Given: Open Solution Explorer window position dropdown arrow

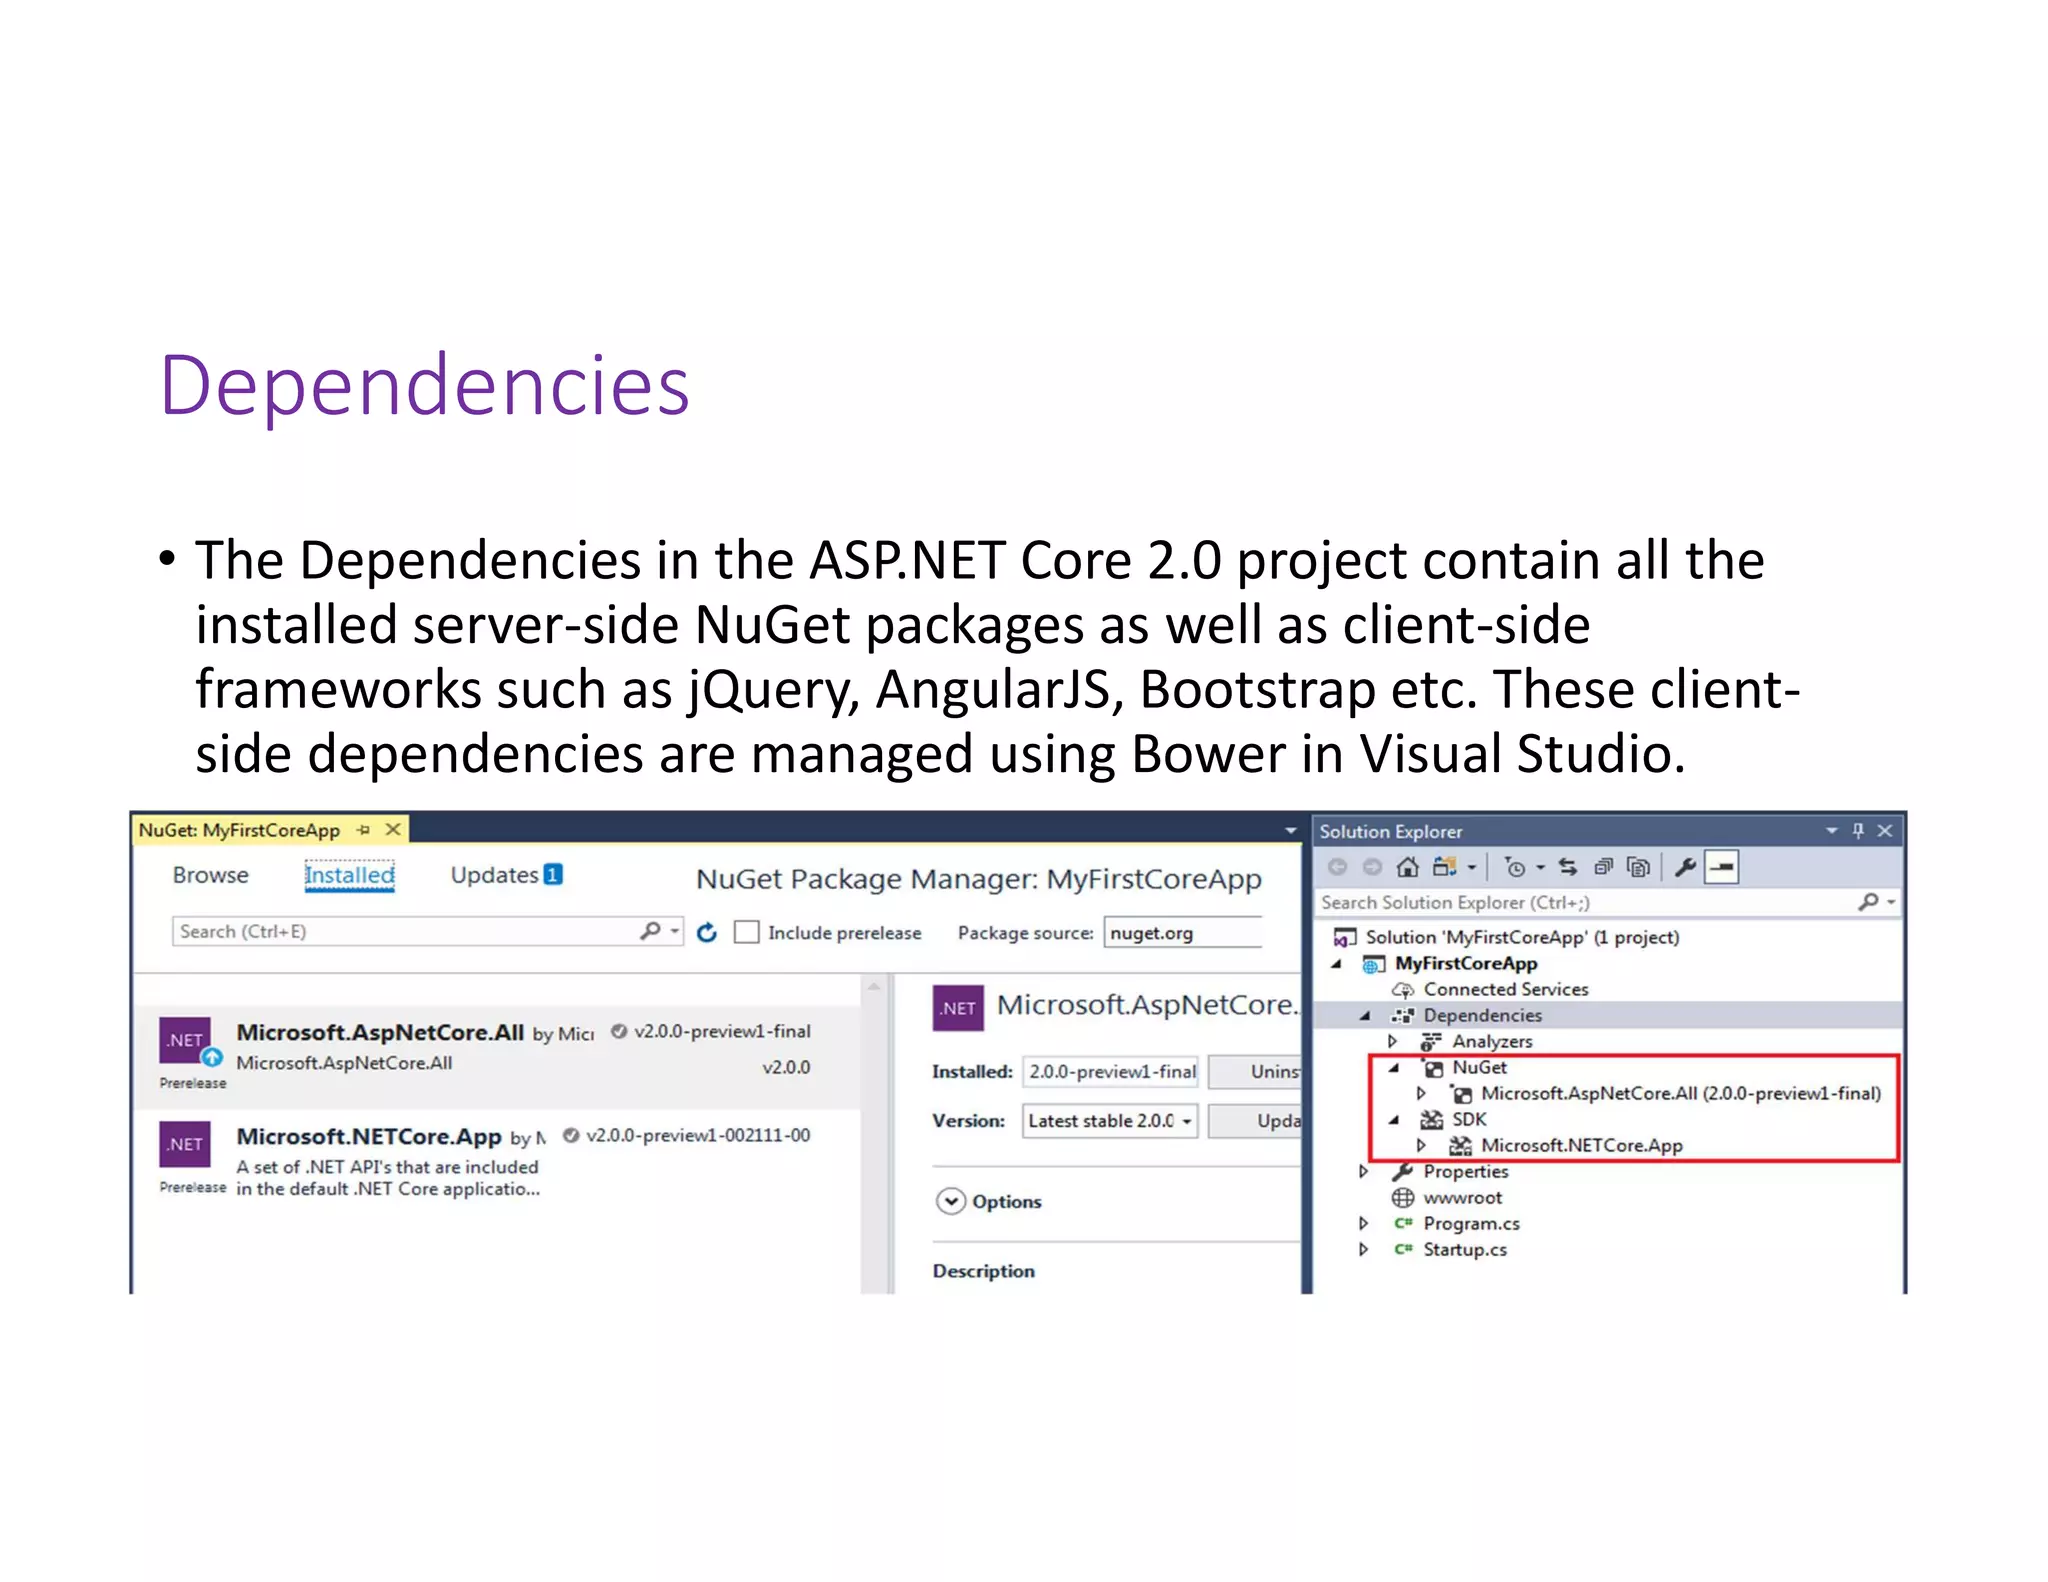Looking at the screenshot, I should pyautogui.click(x=1832, y=831).
